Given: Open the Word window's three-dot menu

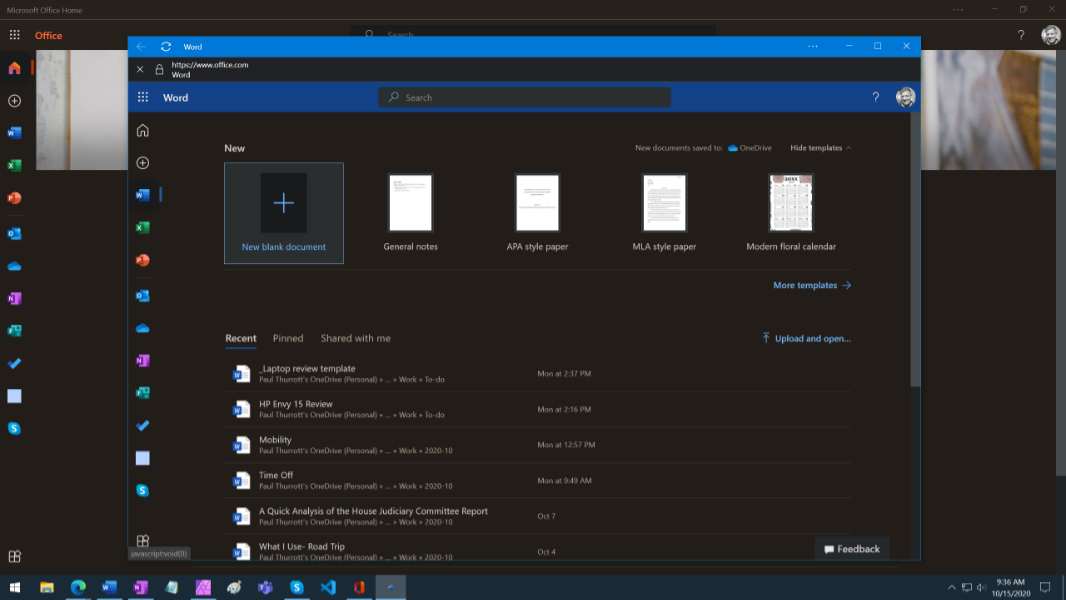Looking at the screenshot, I should 812,46.
